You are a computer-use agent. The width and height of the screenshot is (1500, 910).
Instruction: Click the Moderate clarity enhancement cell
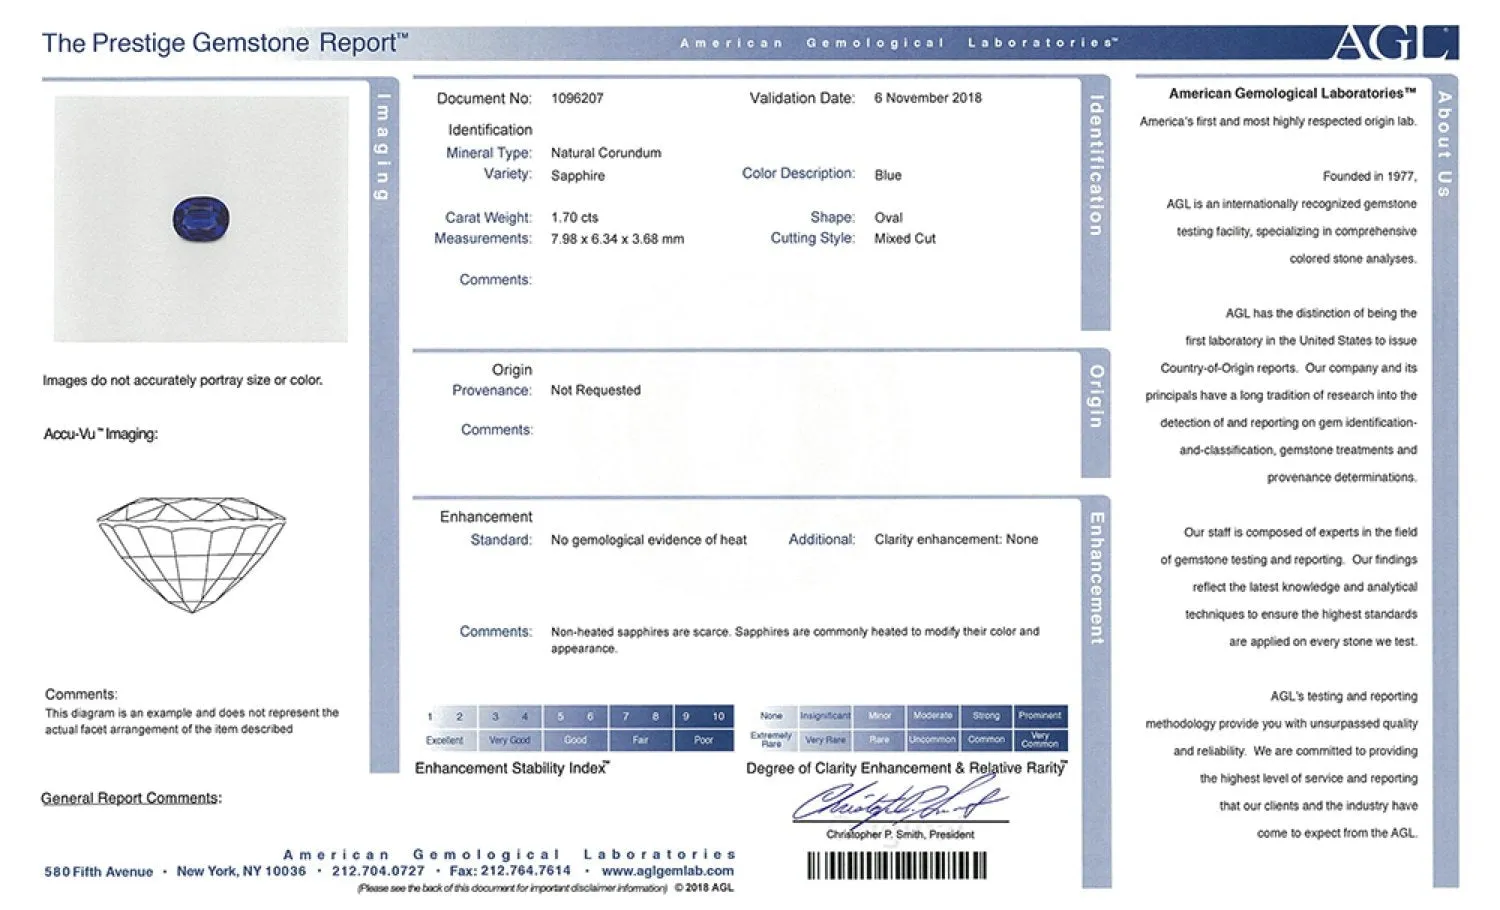click(932, 716)
